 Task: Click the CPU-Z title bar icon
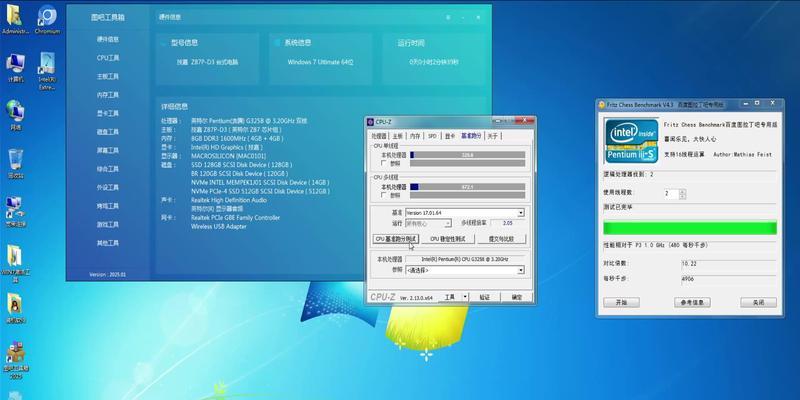tap(370, 121)
